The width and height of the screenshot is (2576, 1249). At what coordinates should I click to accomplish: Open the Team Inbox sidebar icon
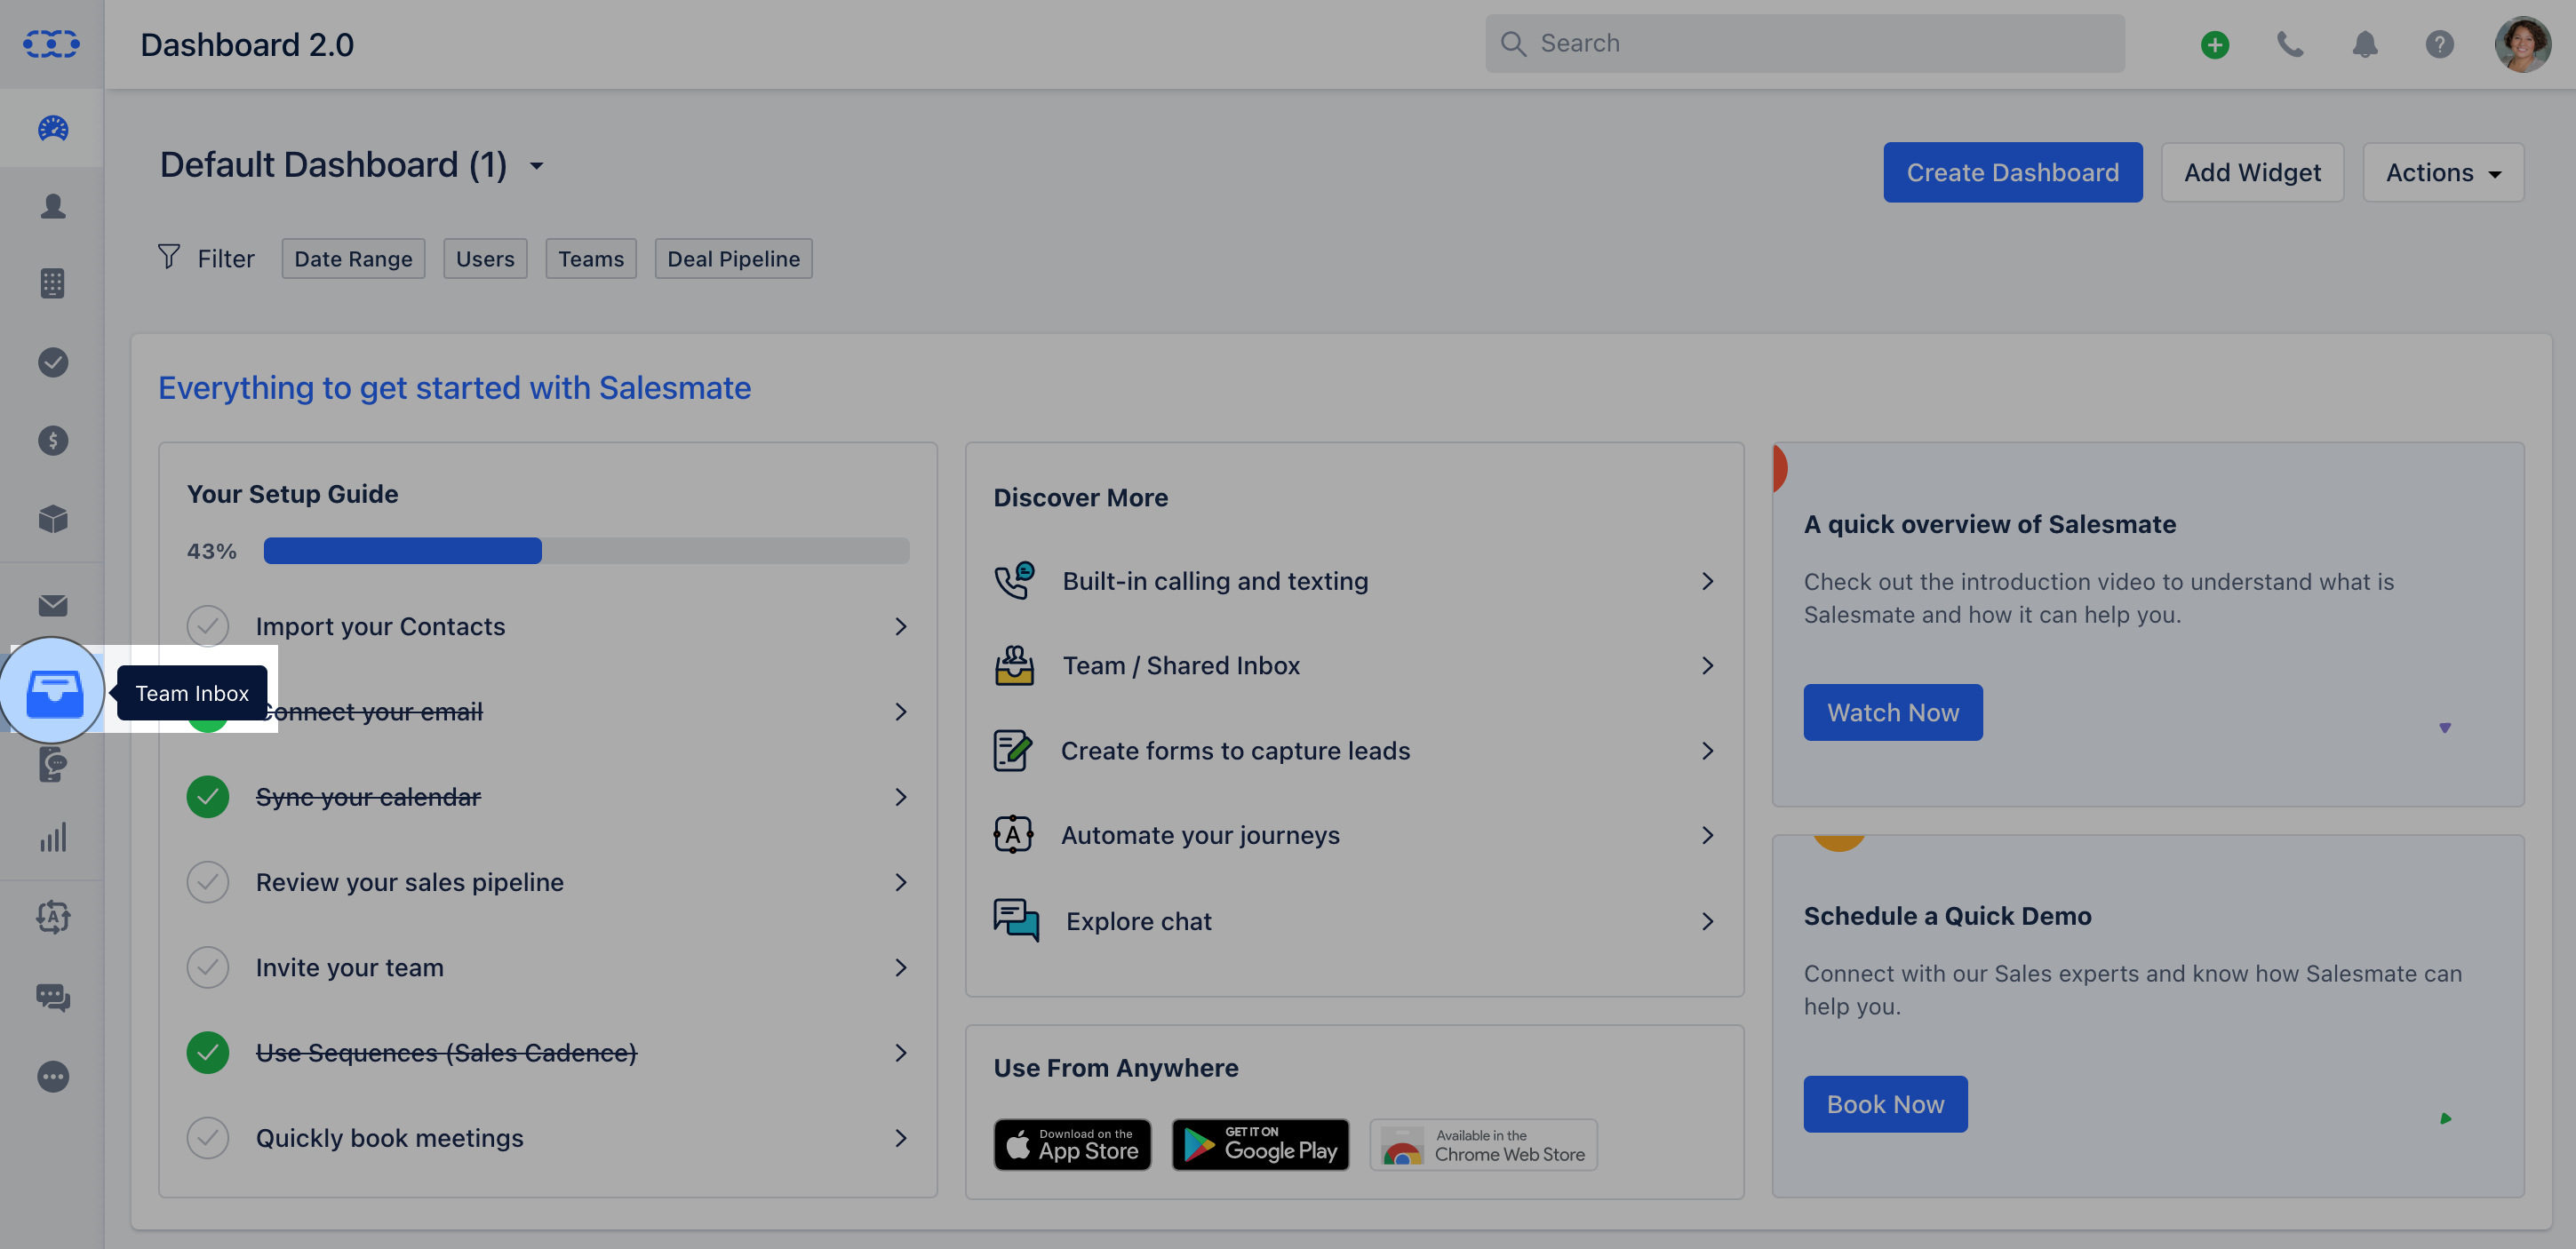(x=54, y=692)
